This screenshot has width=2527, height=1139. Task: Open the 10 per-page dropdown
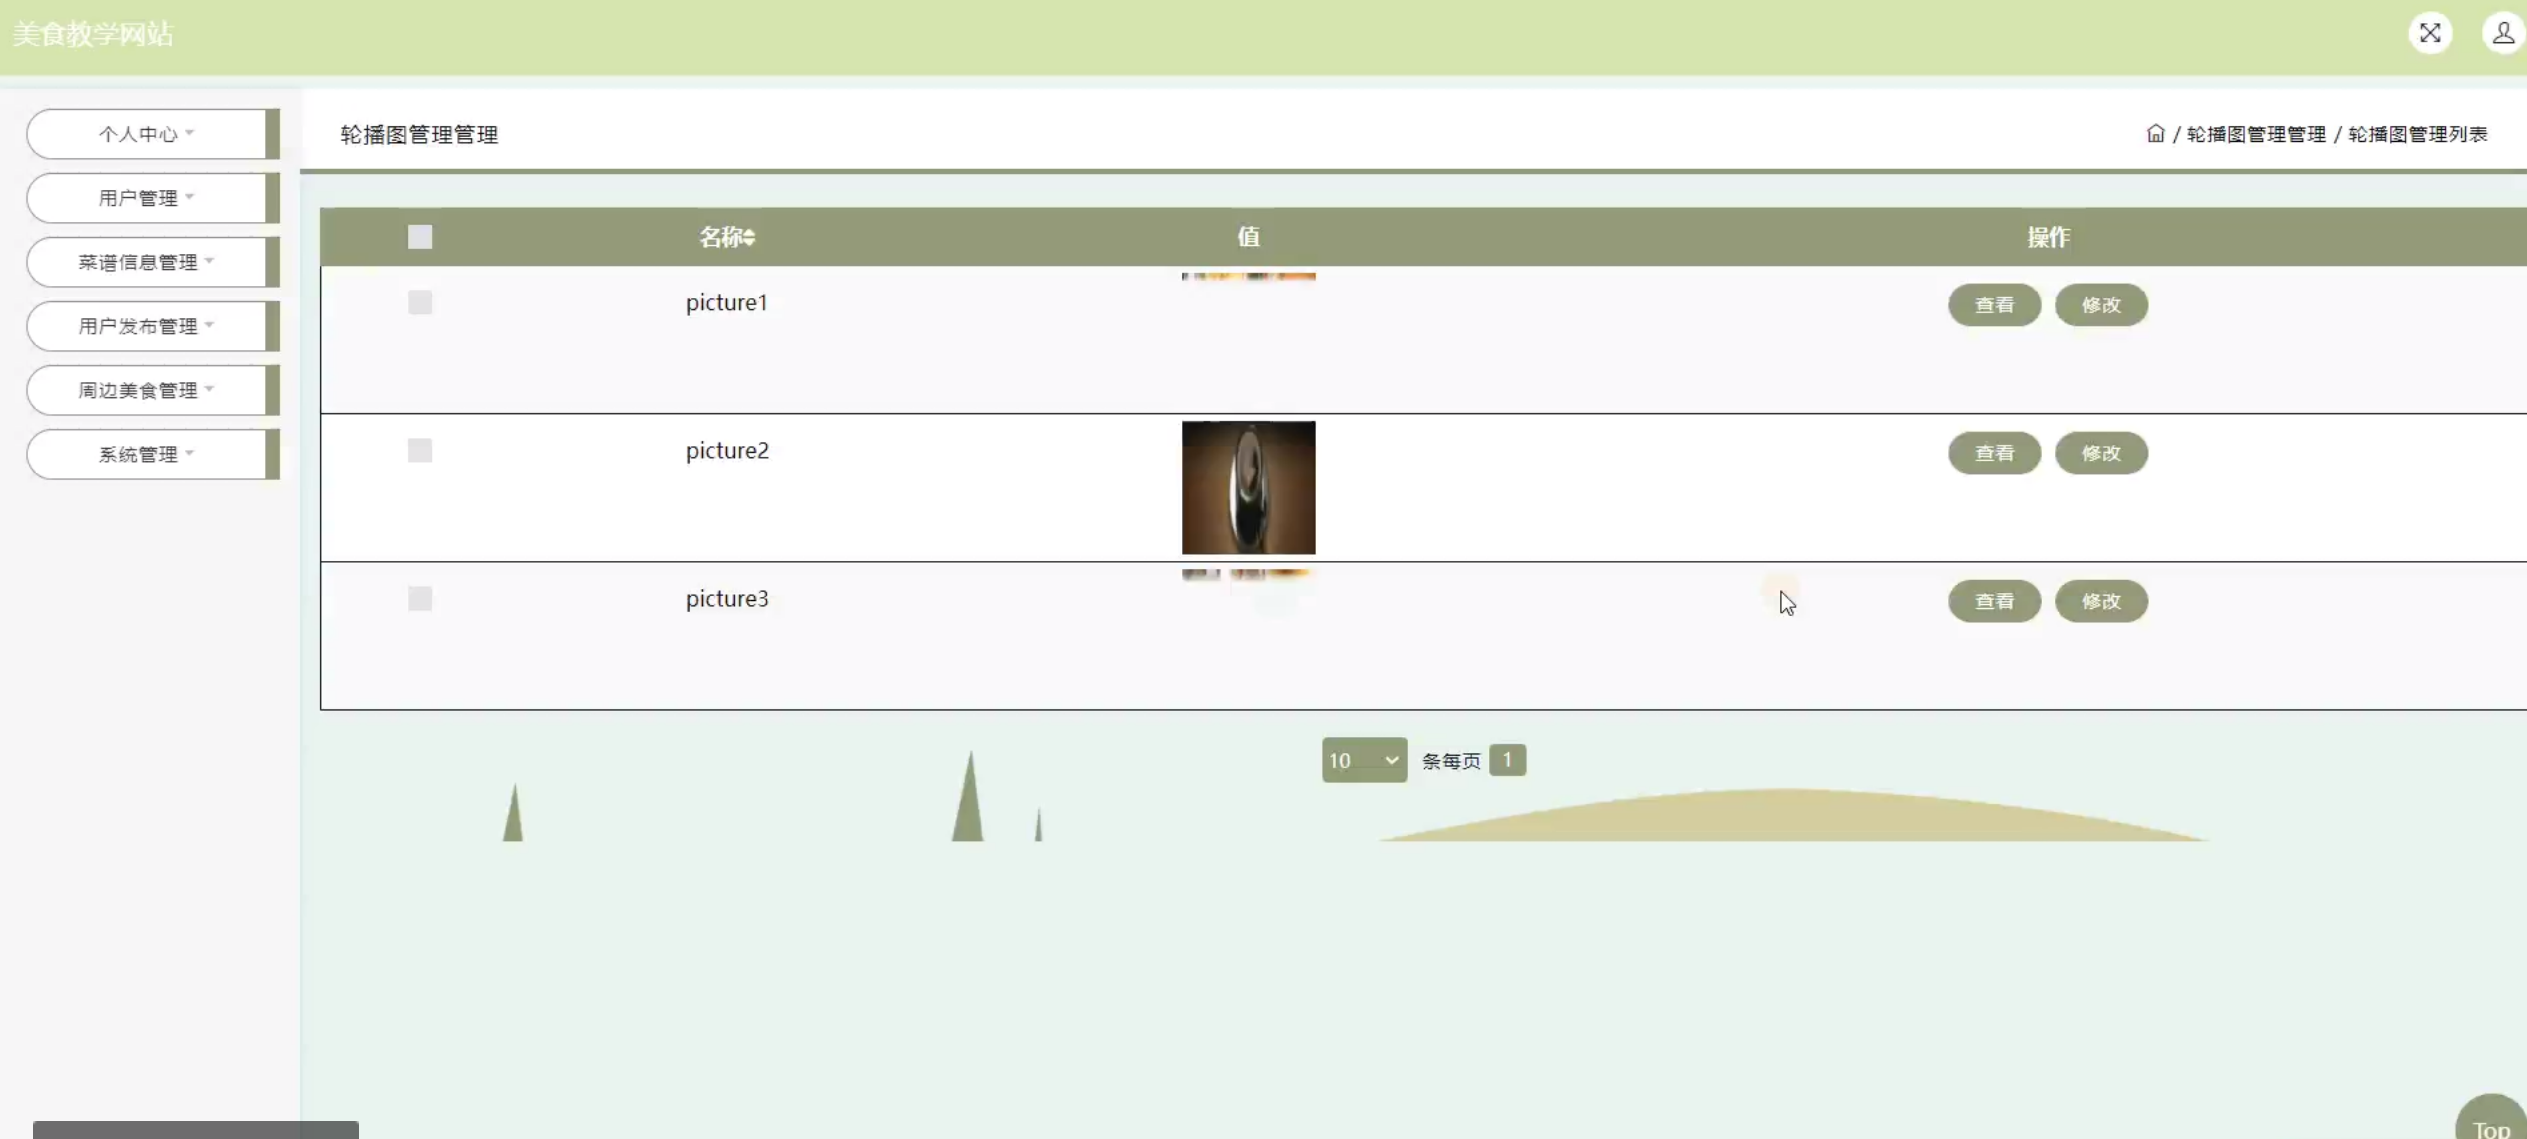tap(1363, 760)
